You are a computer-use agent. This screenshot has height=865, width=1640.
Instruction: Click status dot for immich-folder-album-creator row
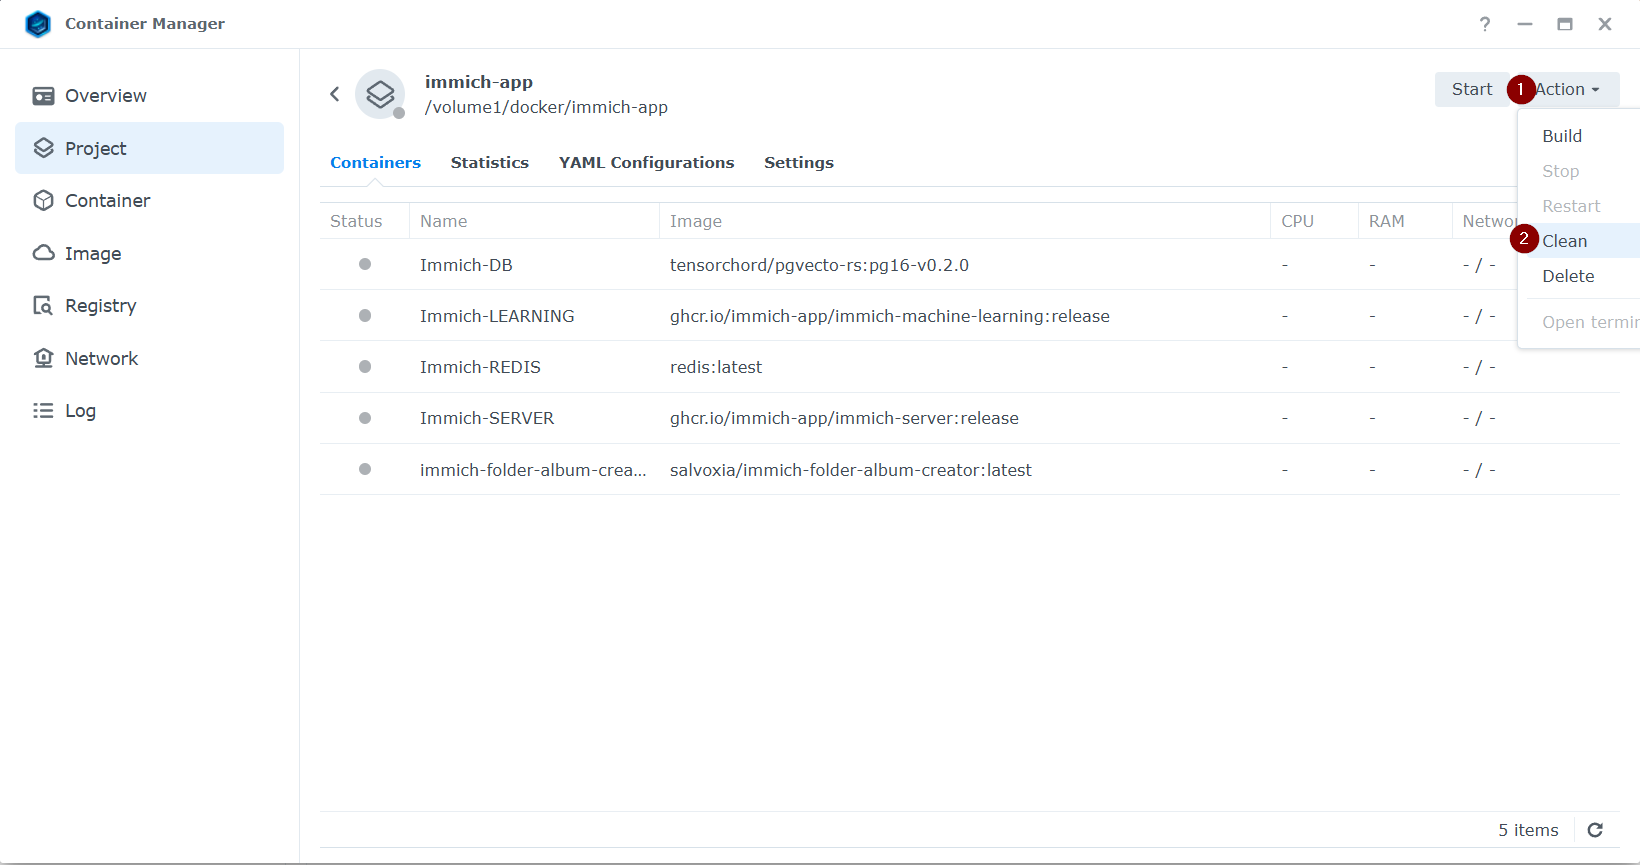coord(365,469)
